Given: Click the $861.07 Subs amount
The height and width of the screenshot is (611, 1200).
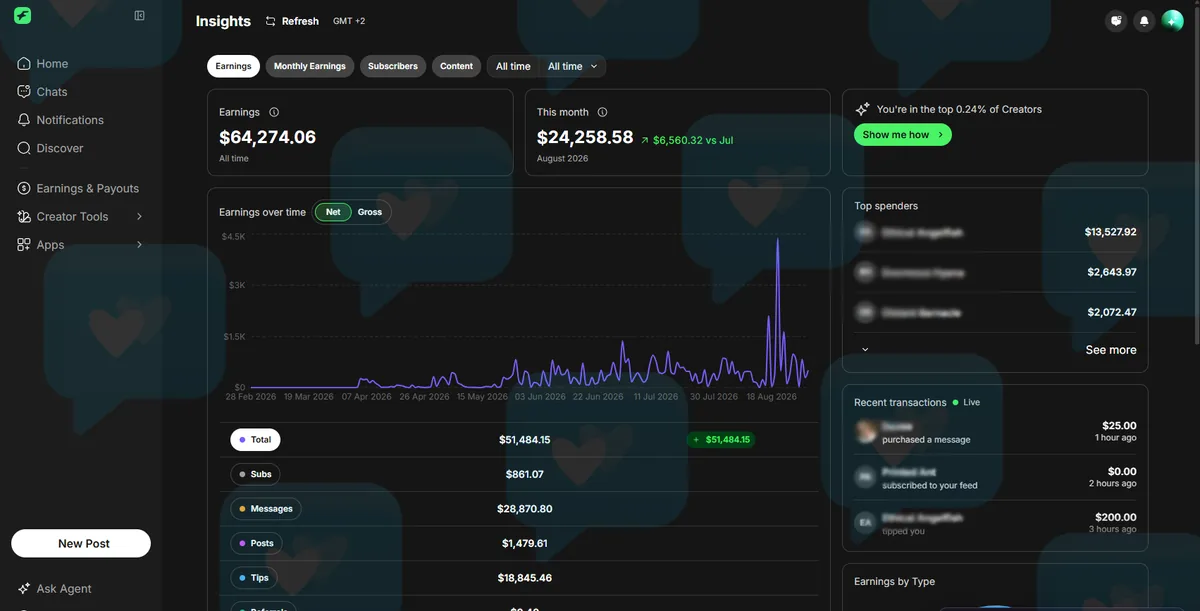Looking at the screenshot, I should pos(525,474).
